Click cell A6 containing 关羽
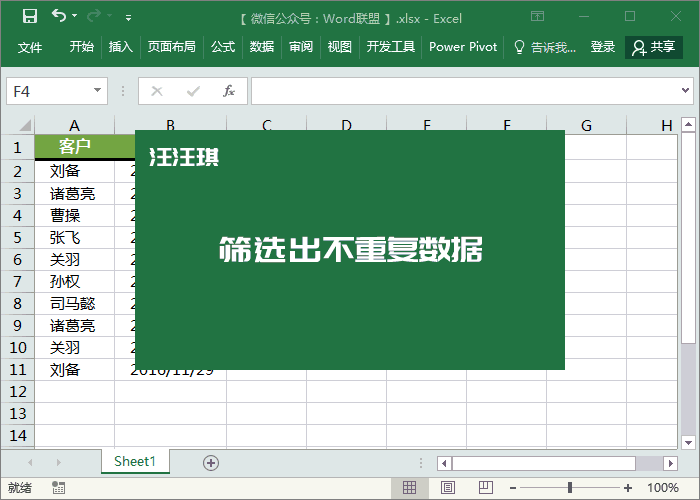 (75, 259)
